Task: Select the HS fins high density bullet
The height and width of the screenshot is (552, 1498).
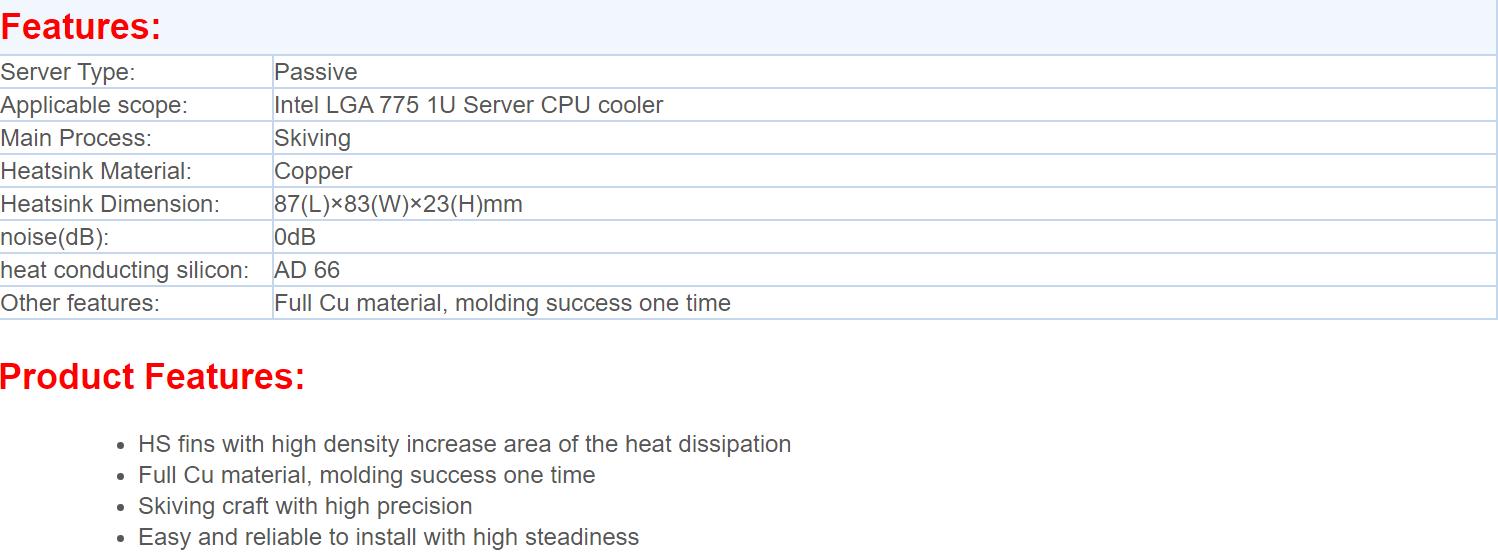Action: (465, 444)
